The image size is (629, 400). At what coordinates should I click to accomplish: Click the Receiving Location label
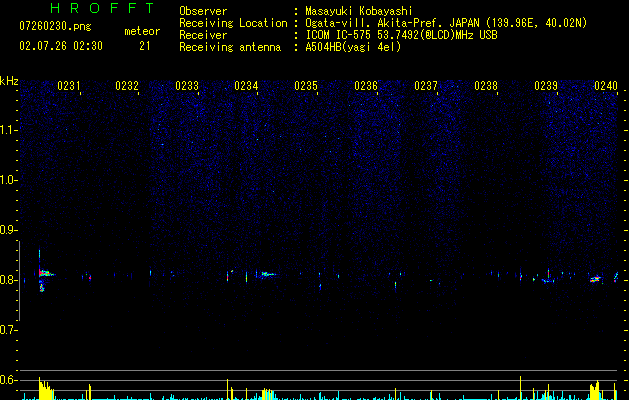pos(233,23)
